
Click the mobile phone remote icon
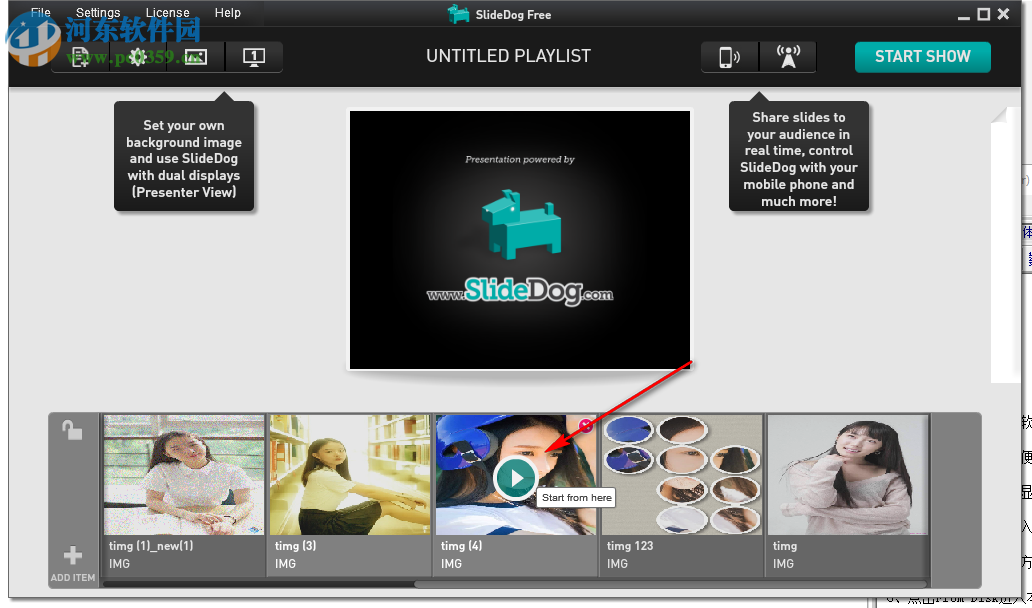[x=729, y=57]
